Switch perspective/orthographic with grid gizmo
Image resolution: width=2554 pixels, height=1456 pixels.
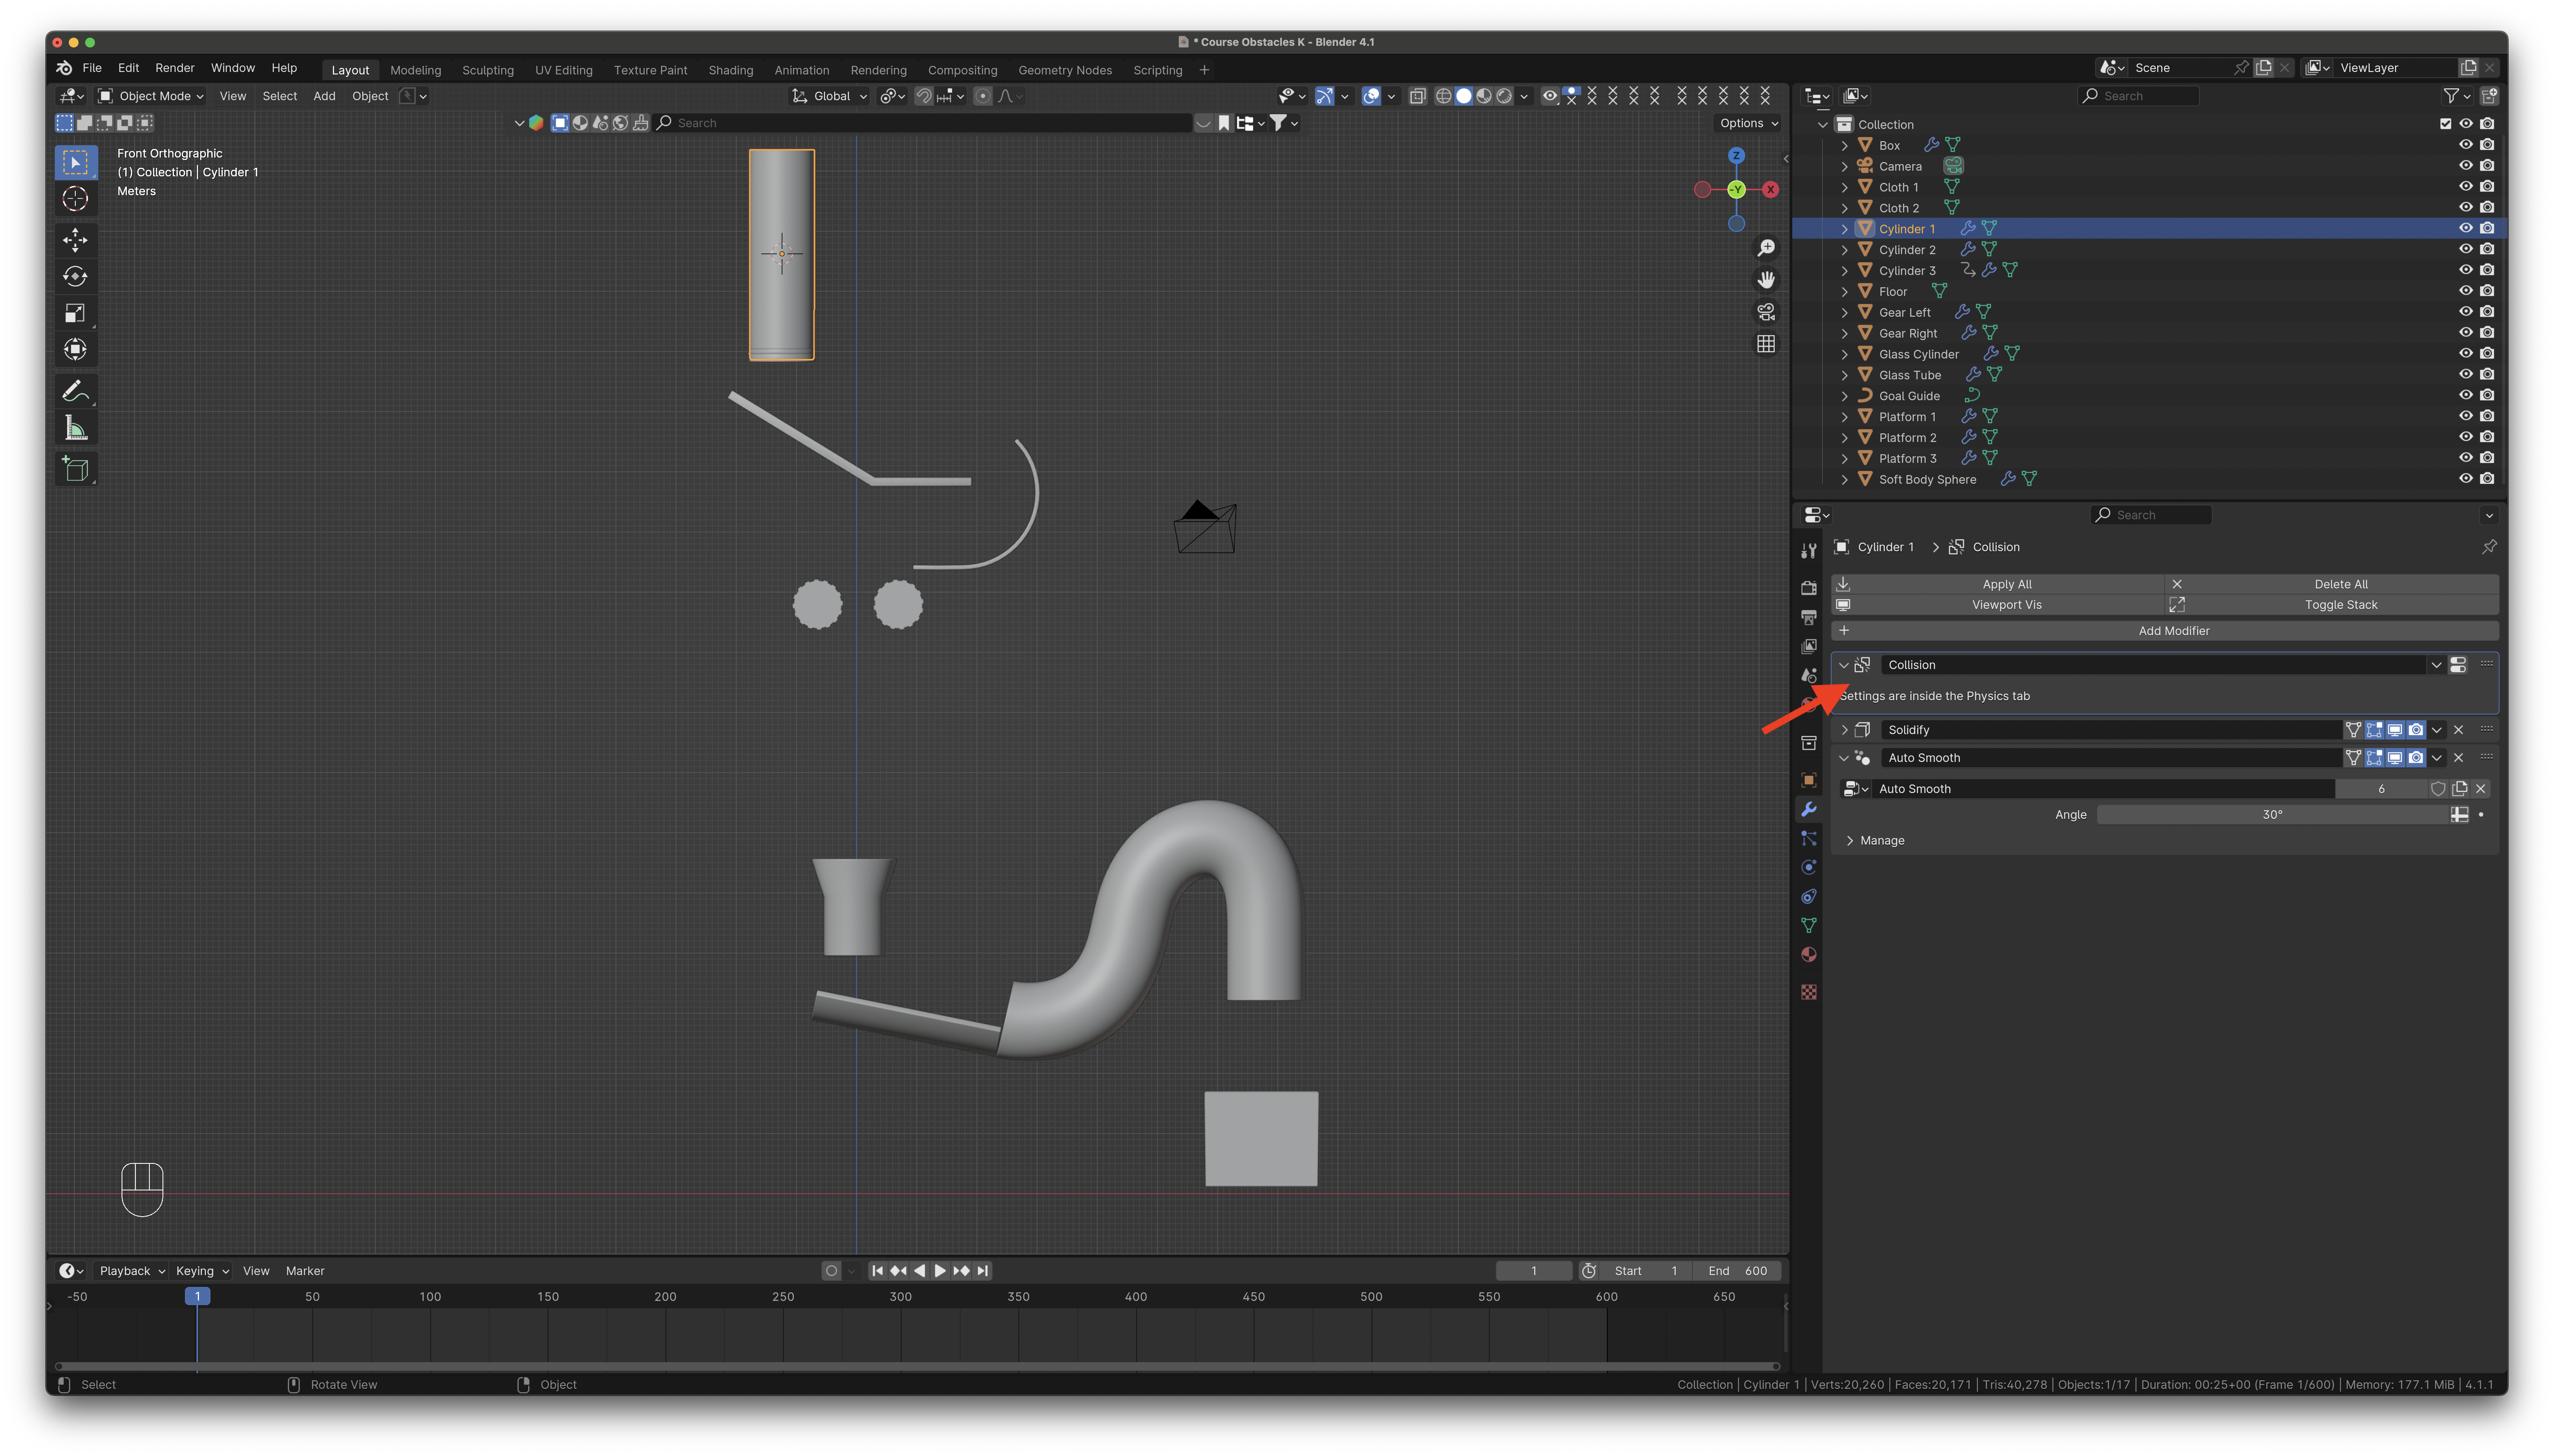(x=1767, y=344)
